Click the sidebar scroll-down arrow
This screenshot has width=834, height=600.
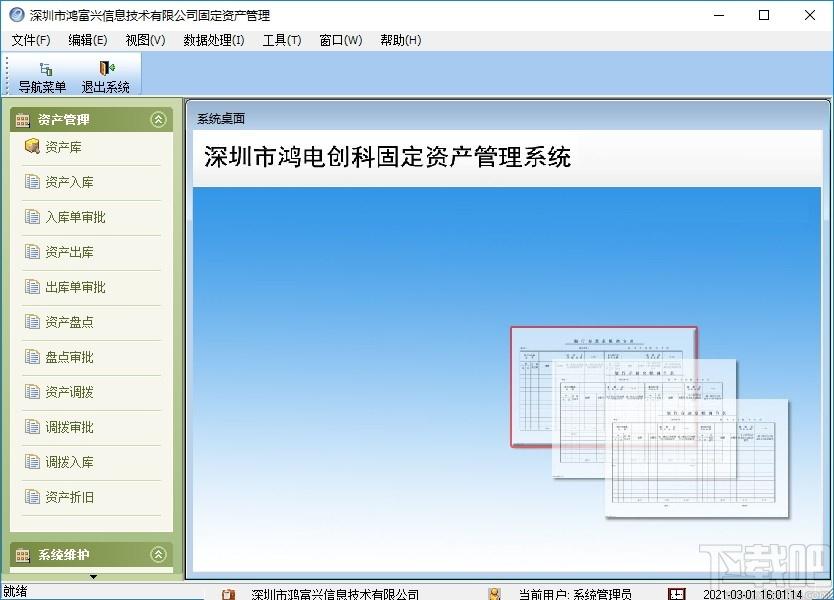(x=93, y=577)
